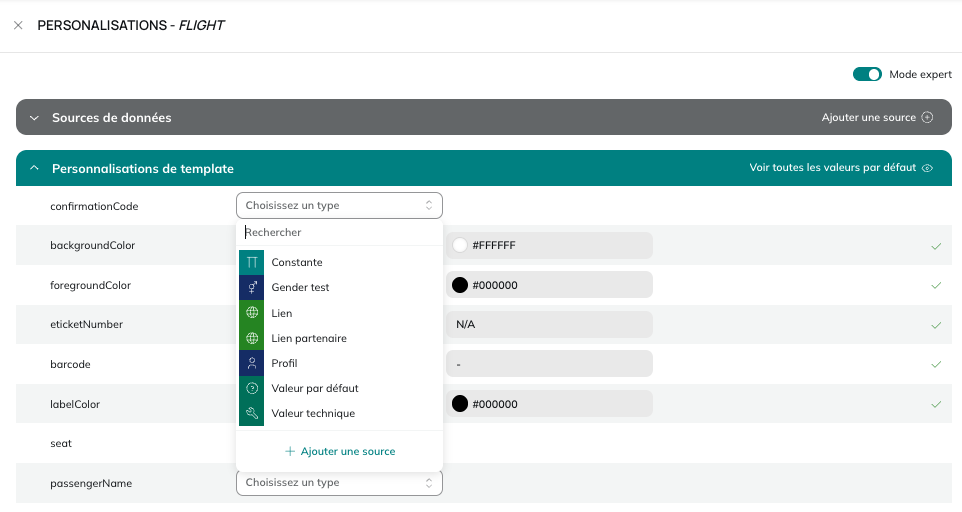This screenshot has height=512, width=962.
Task: Select the Valeur par défaut option
Action: pos(339,388)
